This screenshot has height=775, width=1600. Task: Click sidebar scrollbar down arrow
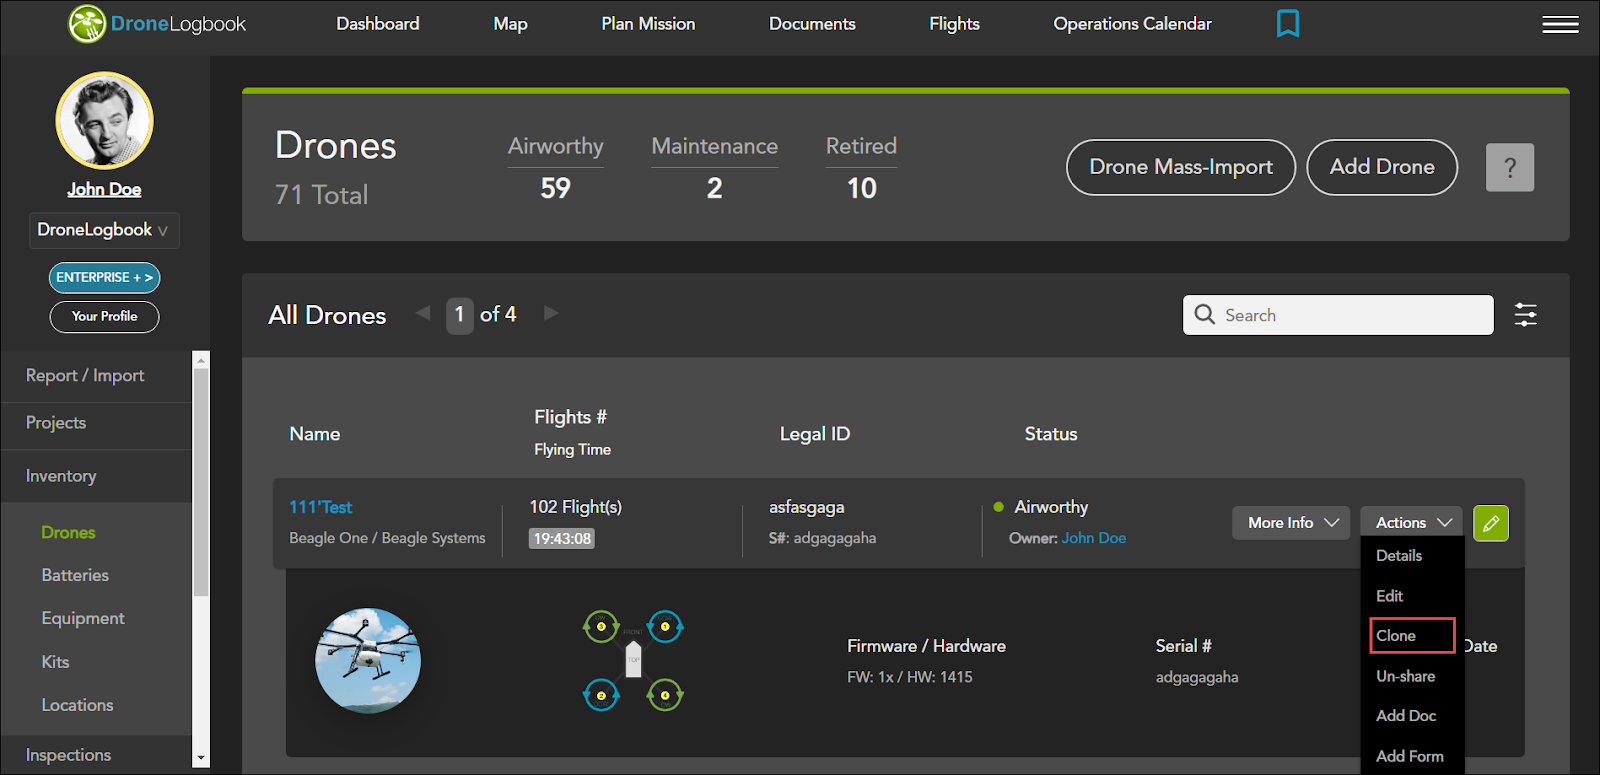pyautogui.click(x=201, y=759)
